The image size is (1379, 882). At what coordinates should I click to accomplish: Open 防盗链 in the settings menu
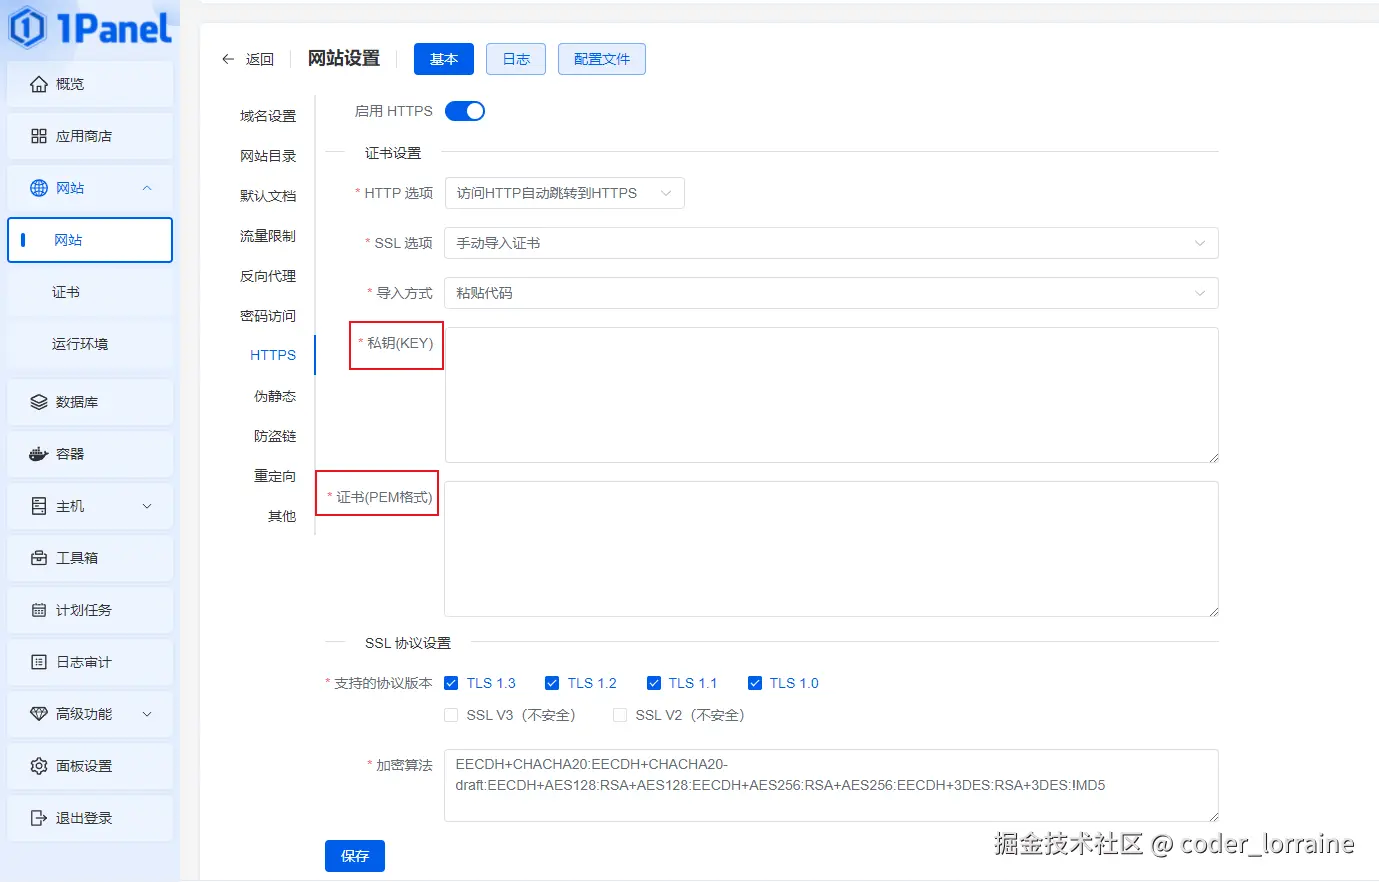(x=275, y=436)
